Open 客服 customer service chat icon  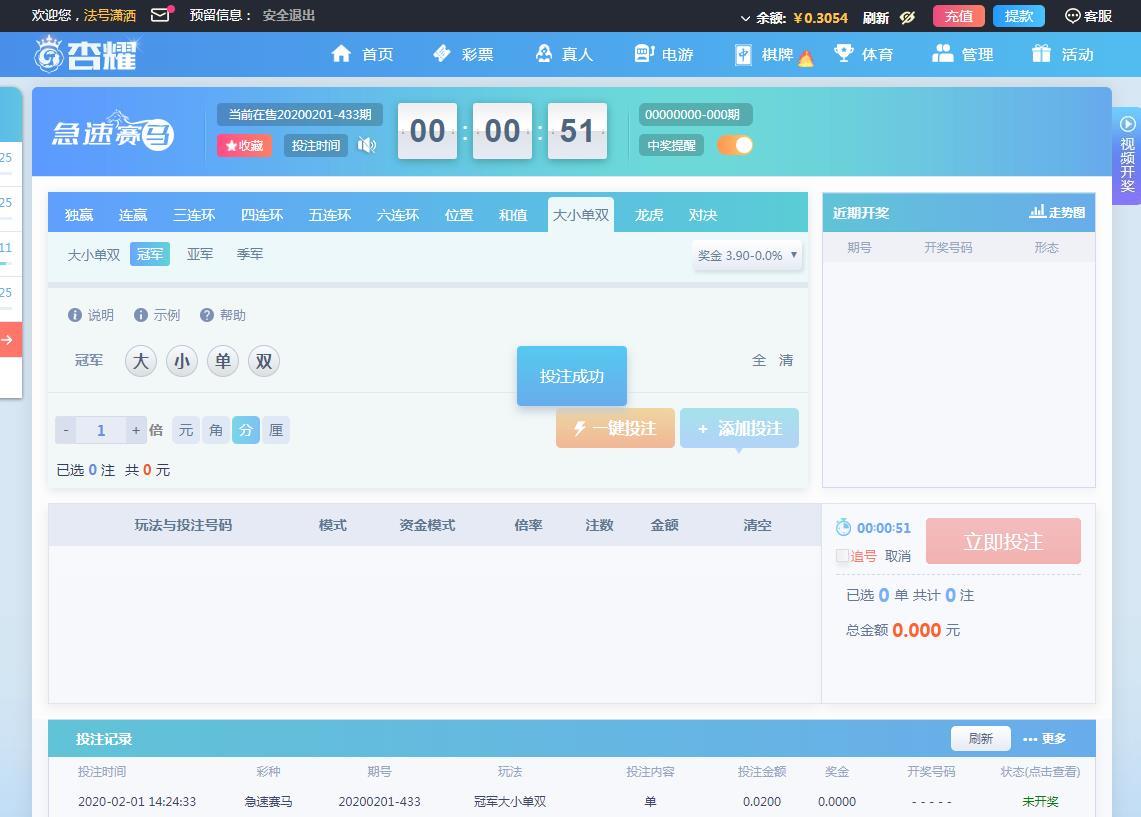[x=1088, y=16]
